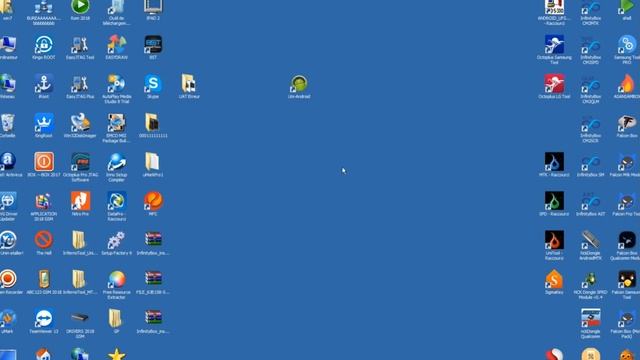Image resolution: width=640 pixels, height=360 pixels.
Task: Launch Setup Factory 9 gears icon
Action: tap(117, 240)
